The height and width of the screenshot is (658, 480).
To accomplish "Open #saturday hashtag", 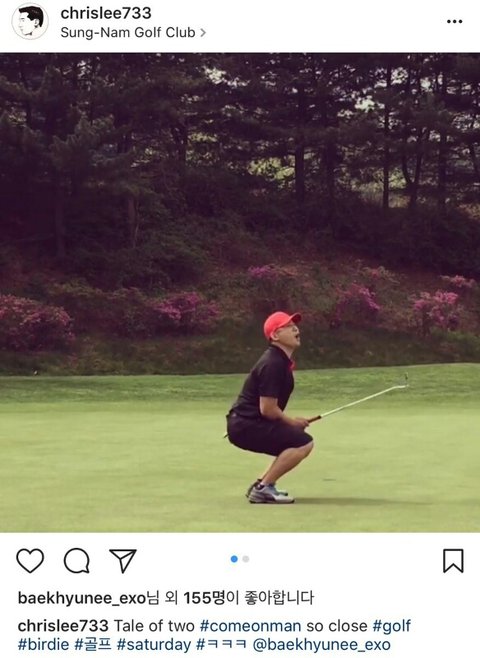I will pyautogui.click(x=154, y=645).
